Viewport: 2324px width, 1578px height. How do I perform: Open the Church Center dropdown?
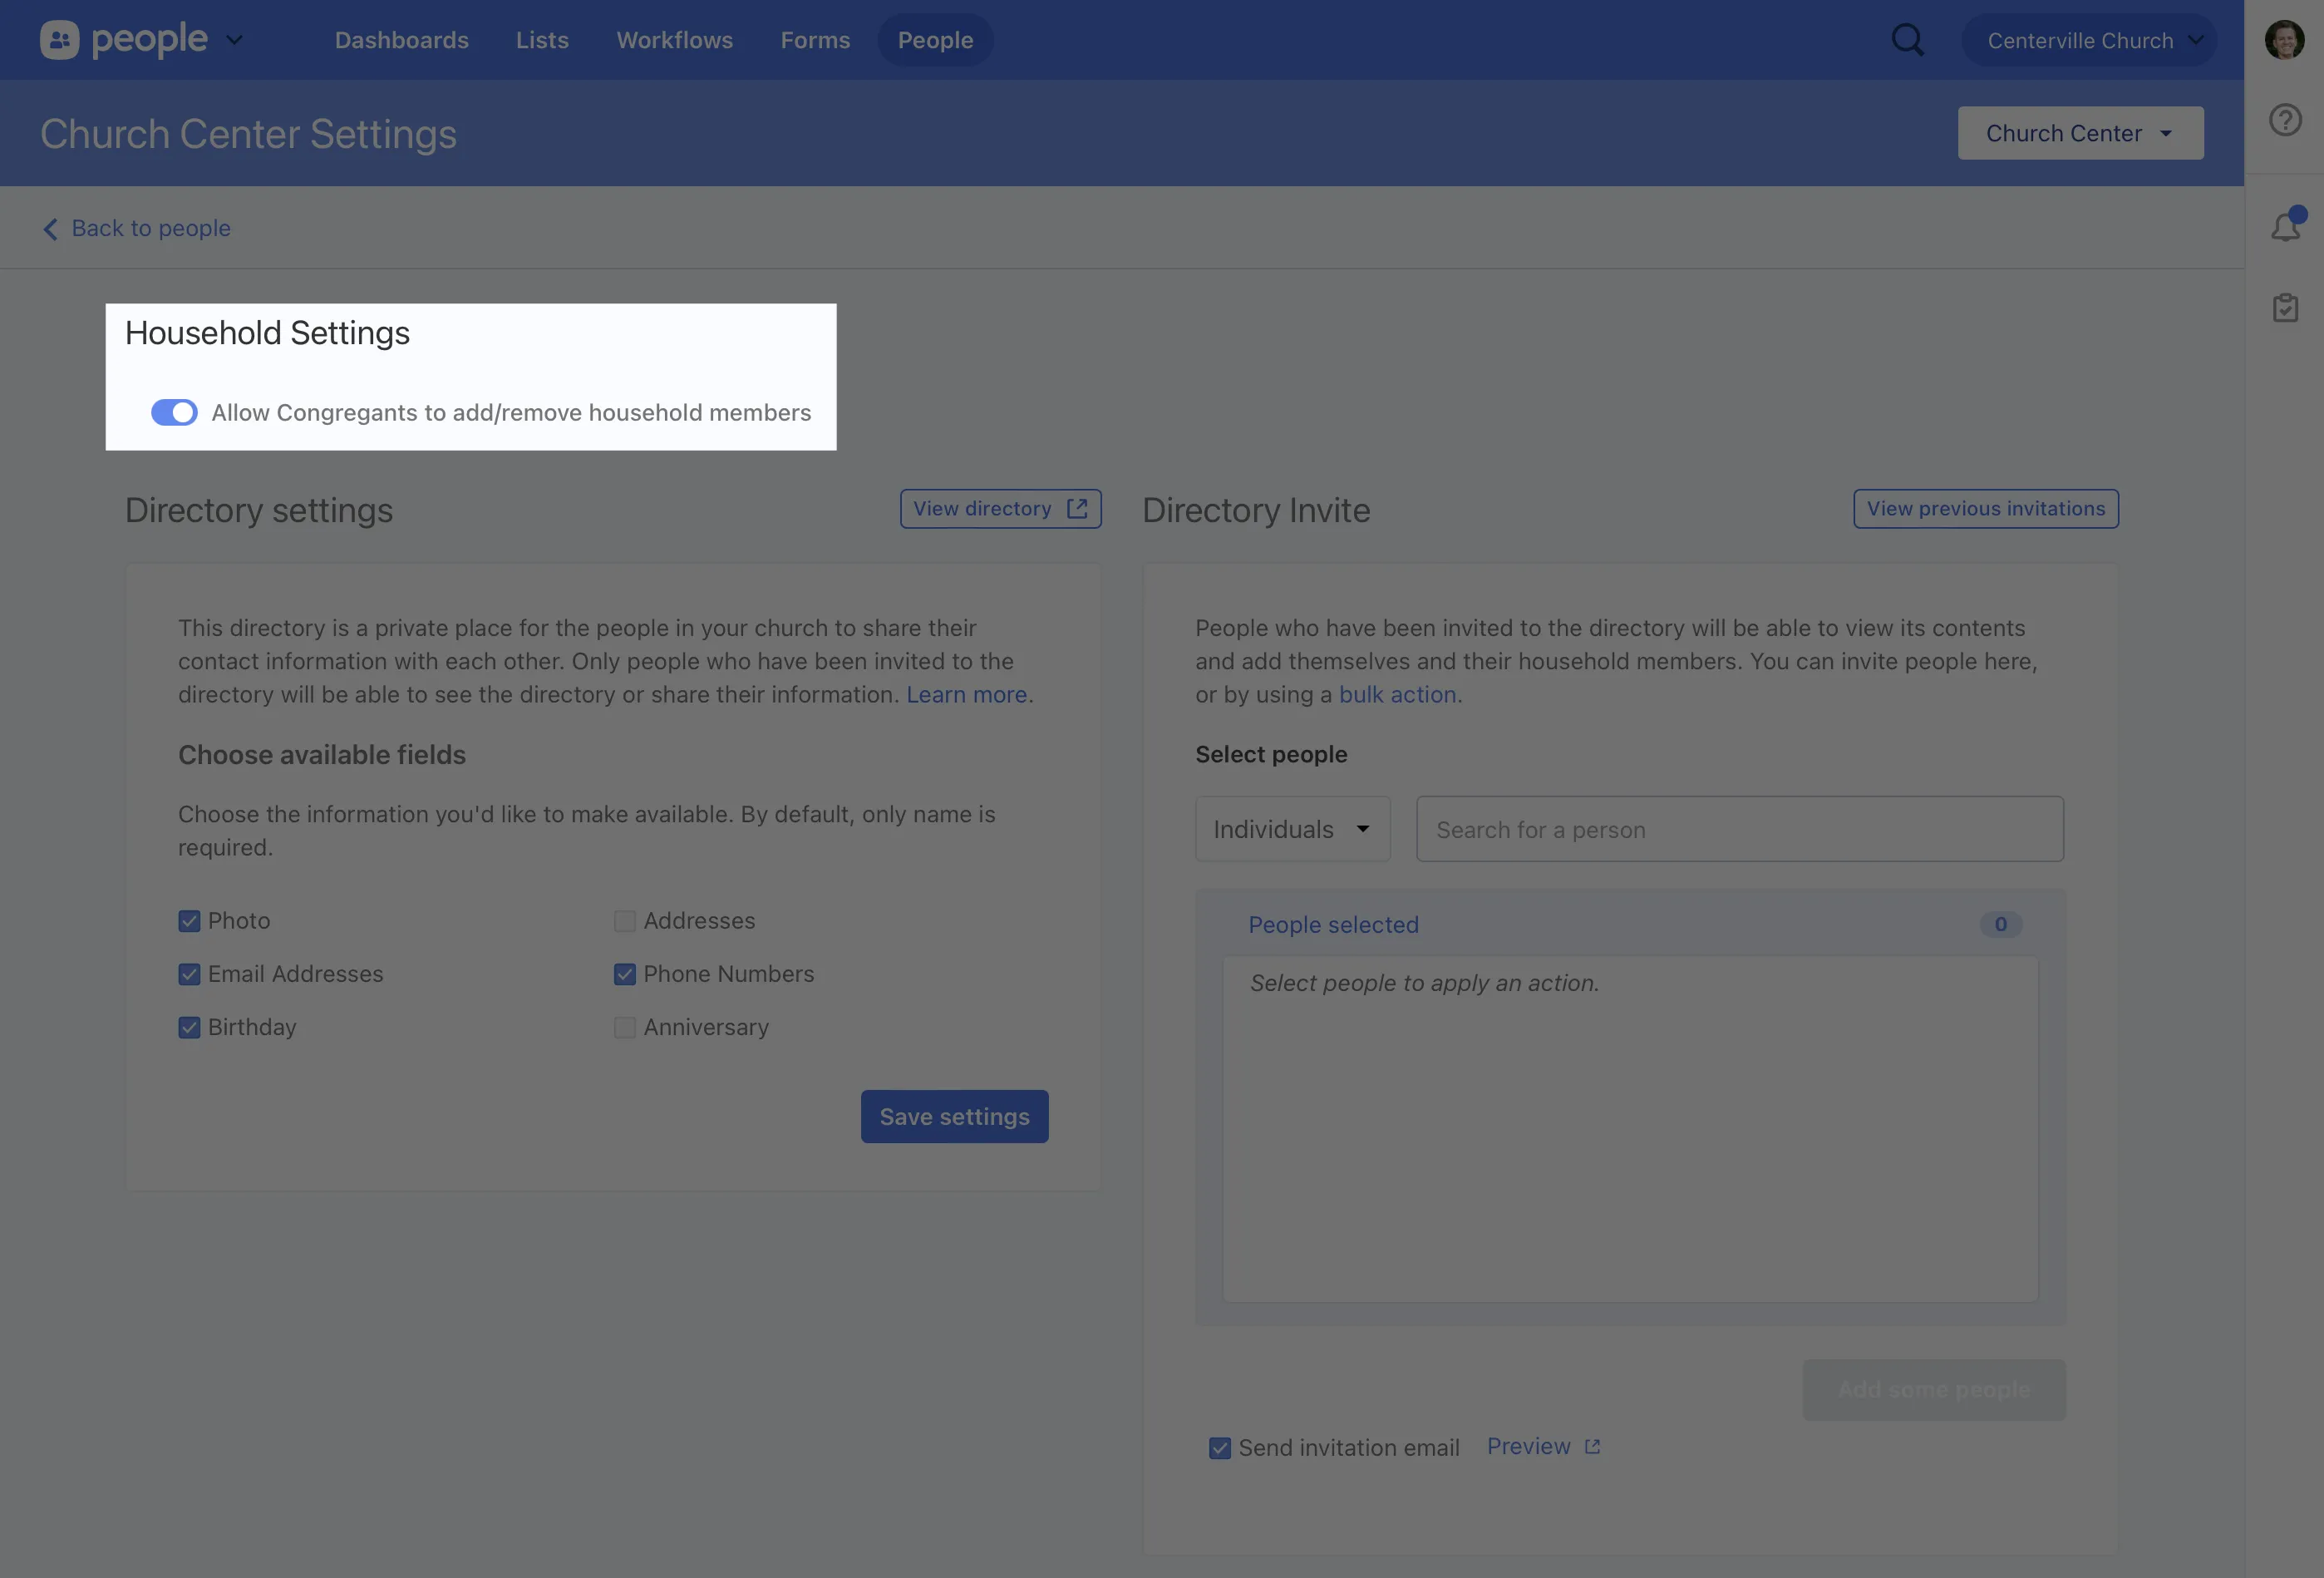point(2080,133)
